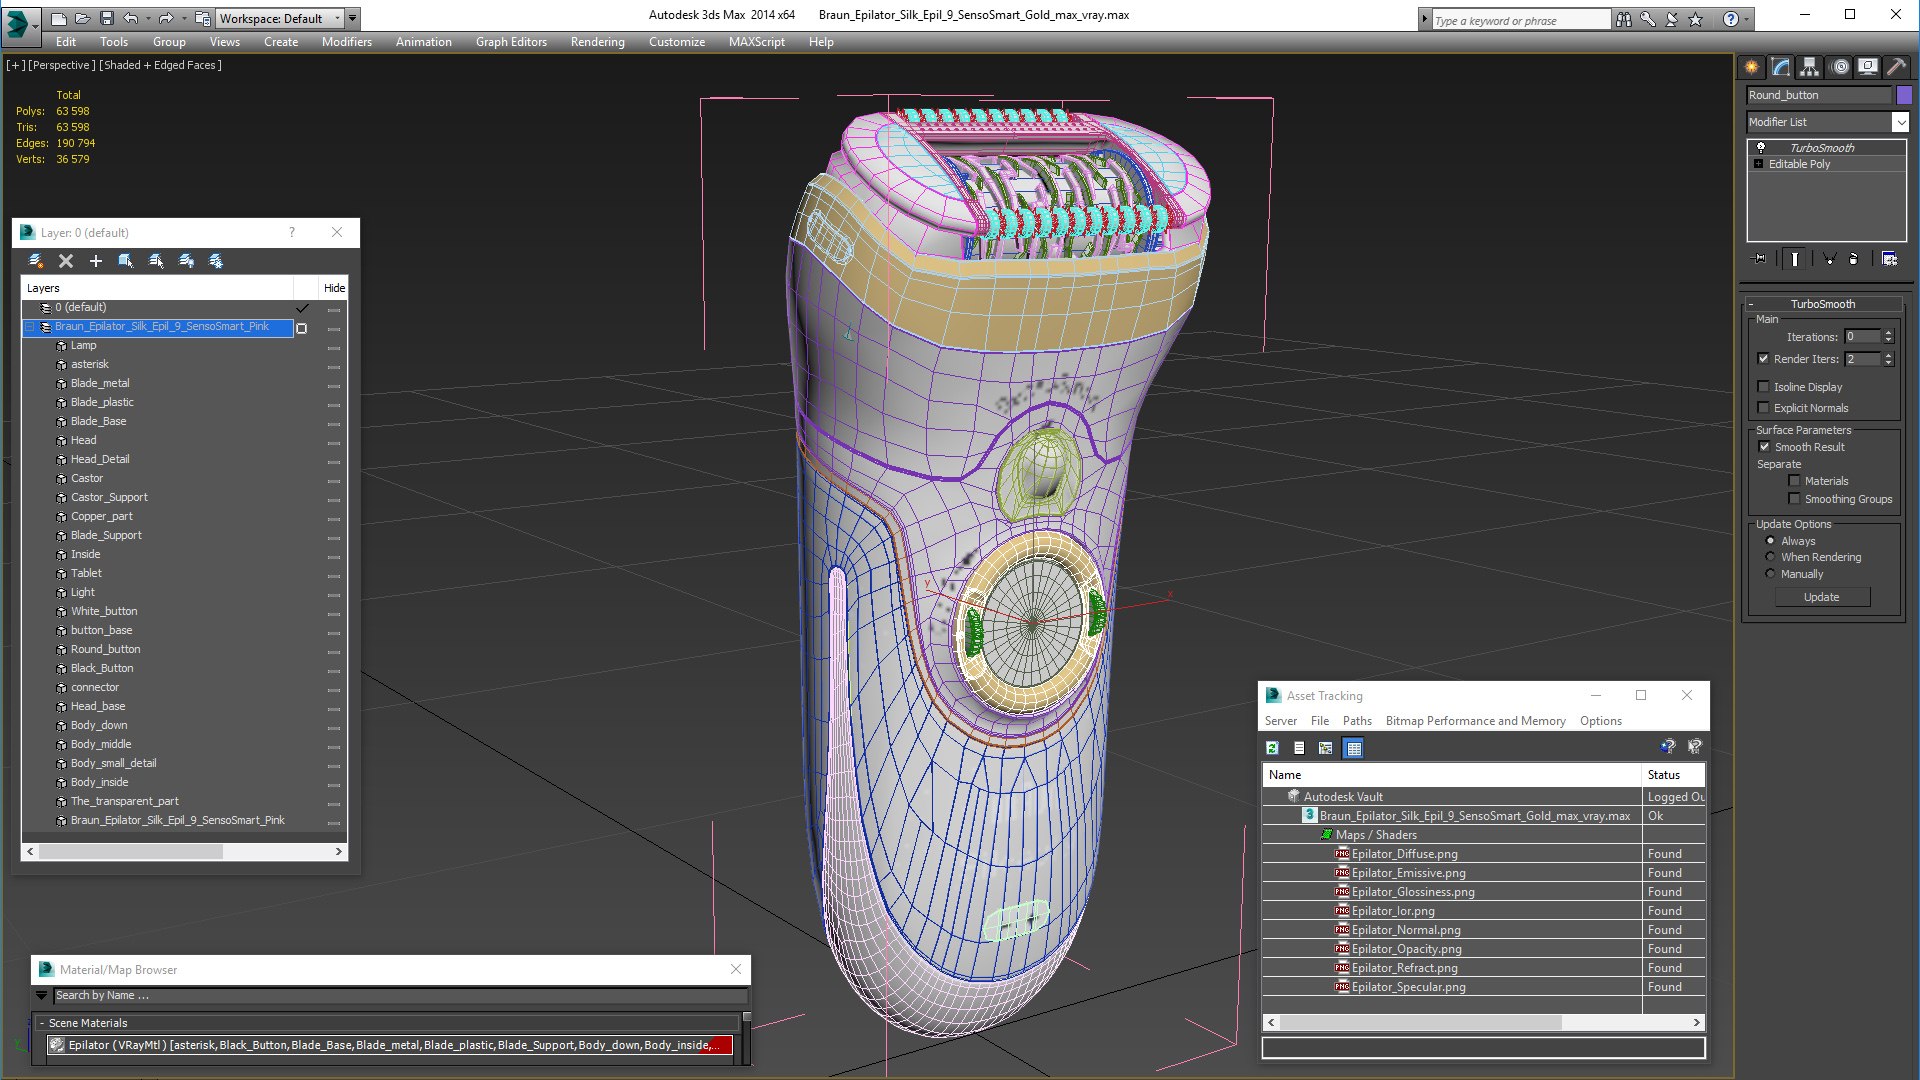Viewport: 1920px width, 1080px height.
Task: Increase the Iterations spinner value
Action: (x=1888, y=333)
